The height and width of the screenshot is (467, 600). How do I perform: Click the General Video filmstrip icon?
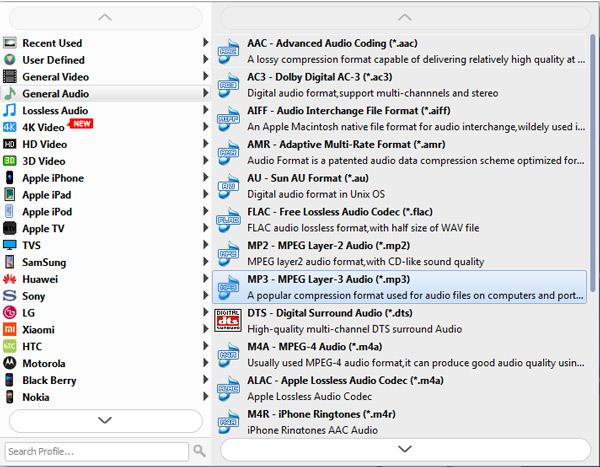coord(10,77)
